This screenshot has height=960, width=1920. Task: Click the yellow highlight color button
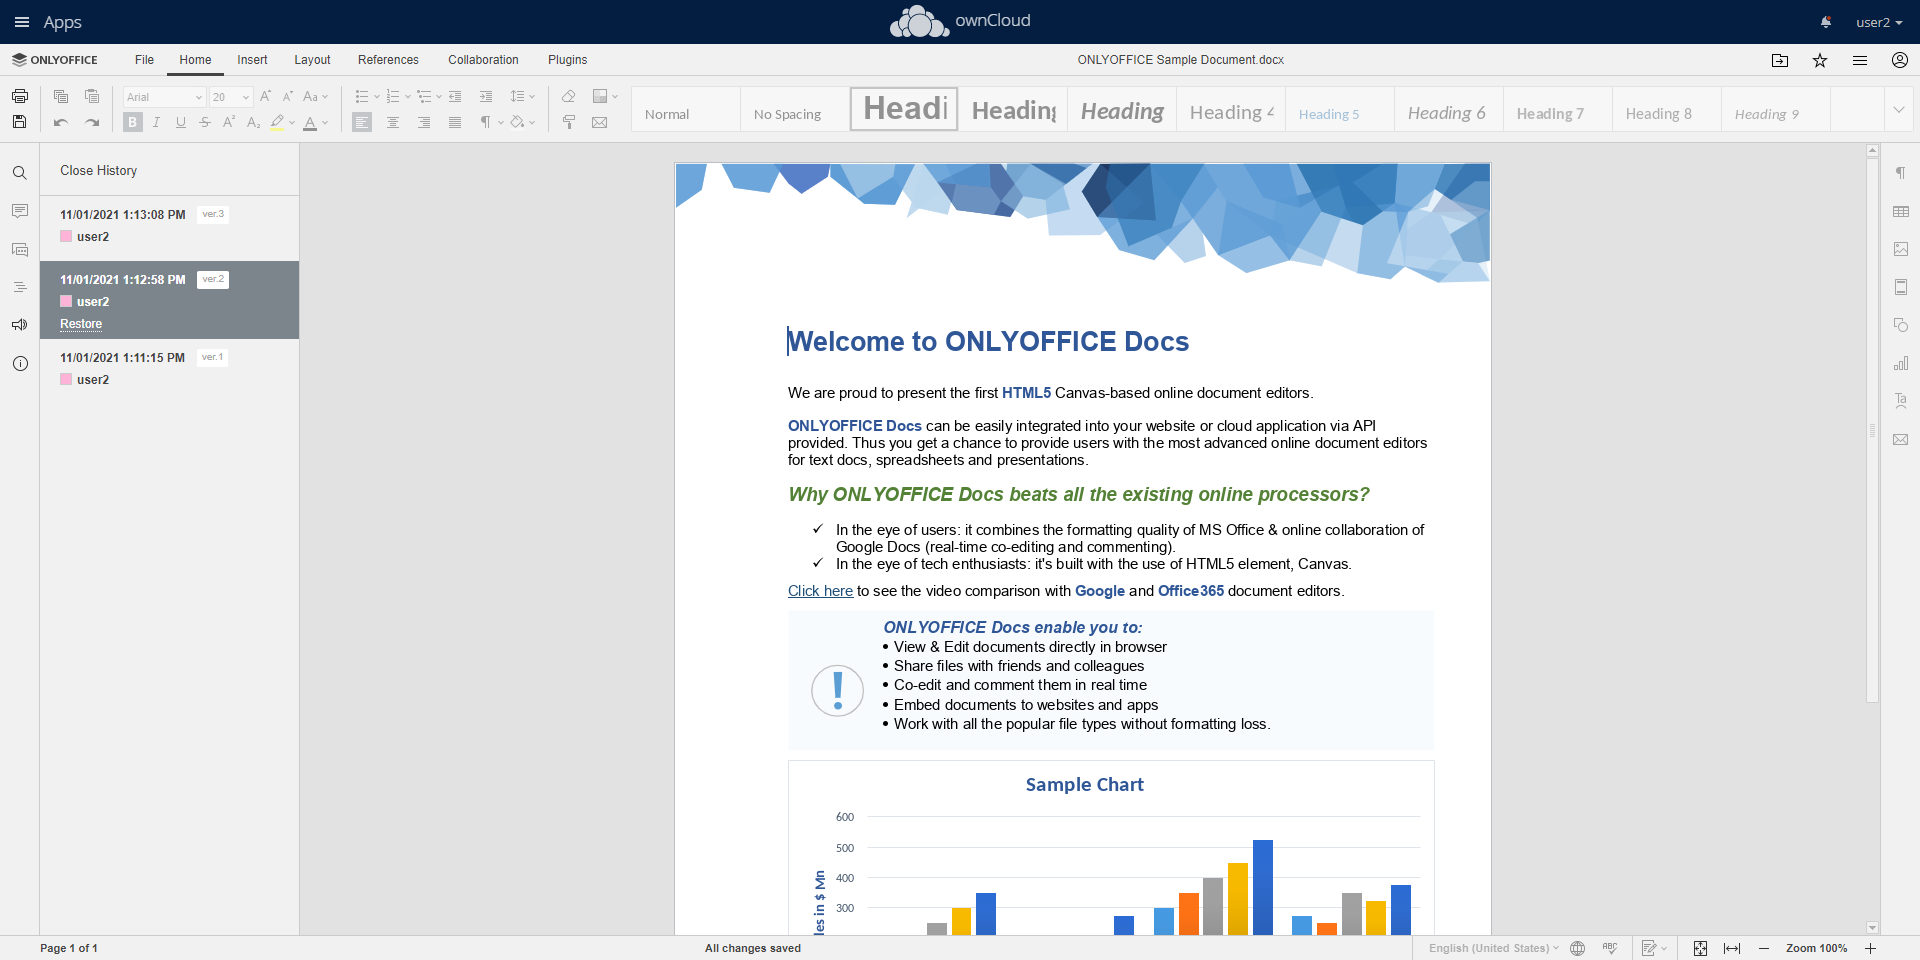[x=277, y=122]
